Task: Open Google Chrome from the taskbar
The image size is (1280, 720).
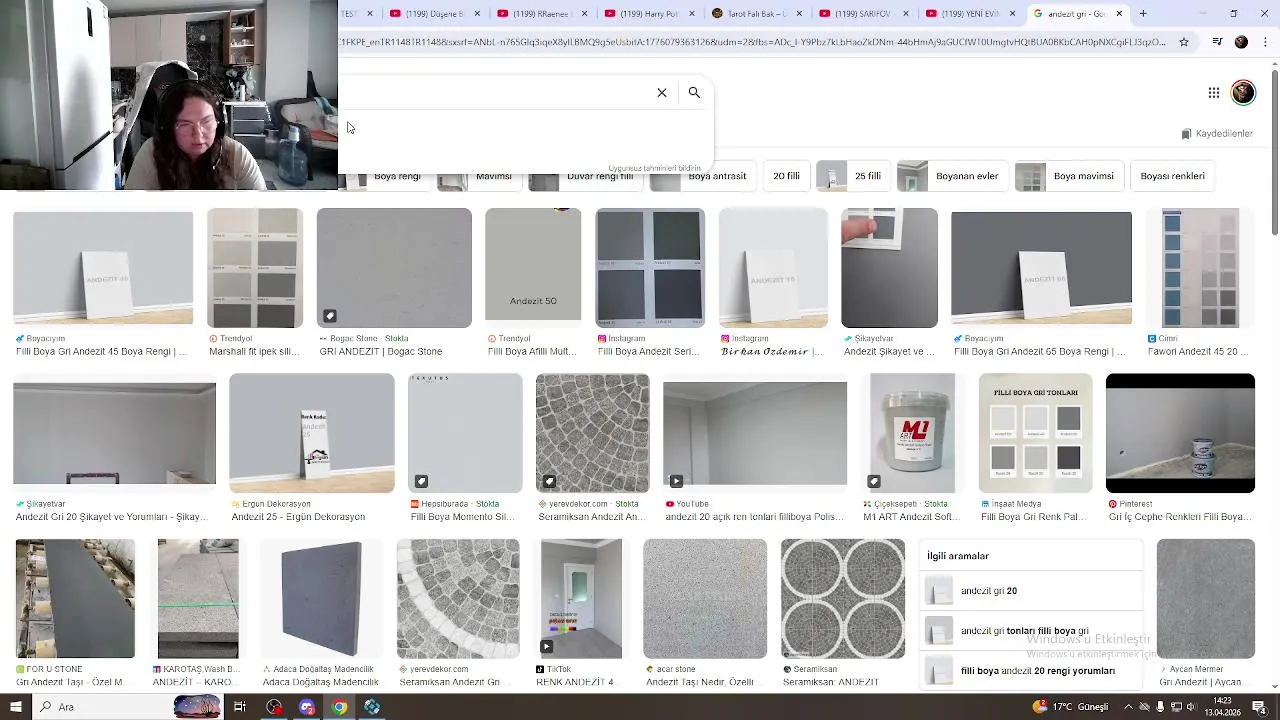Action: 340,707
